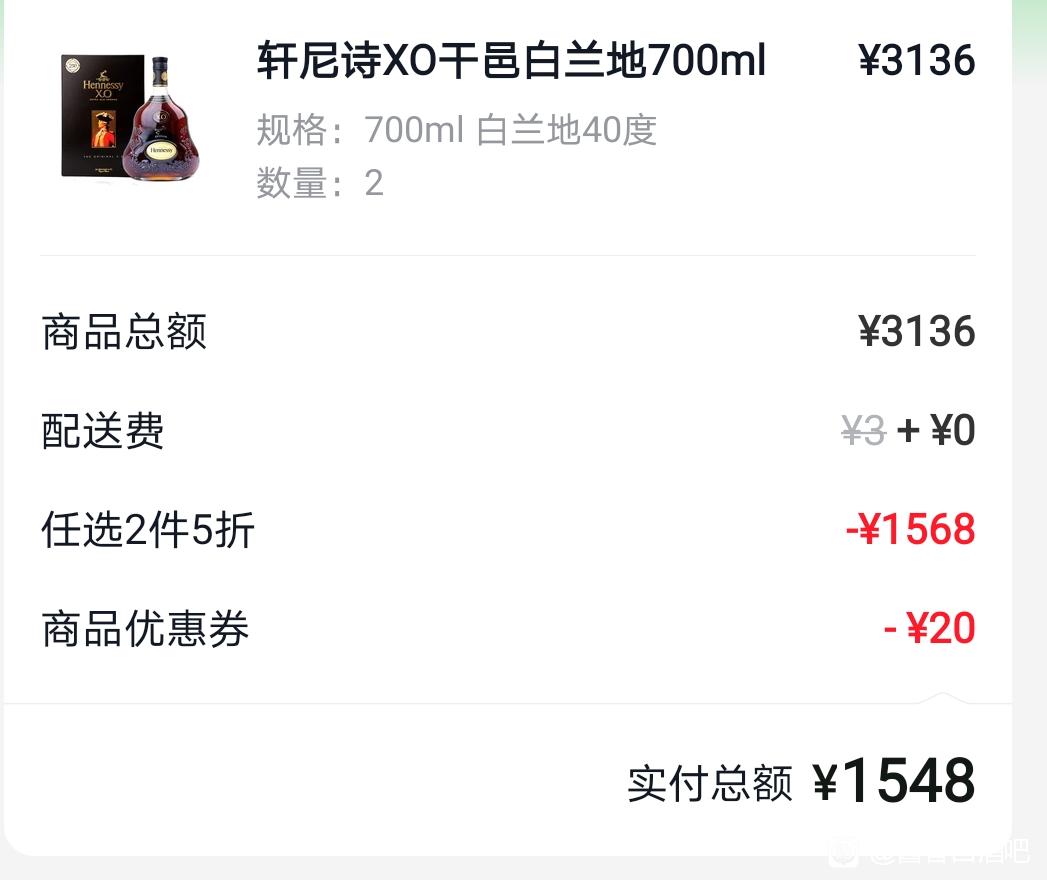Screen dimensions: 1047x880
Task: Tap the final total ¥1548
Action: click(894, 780)
